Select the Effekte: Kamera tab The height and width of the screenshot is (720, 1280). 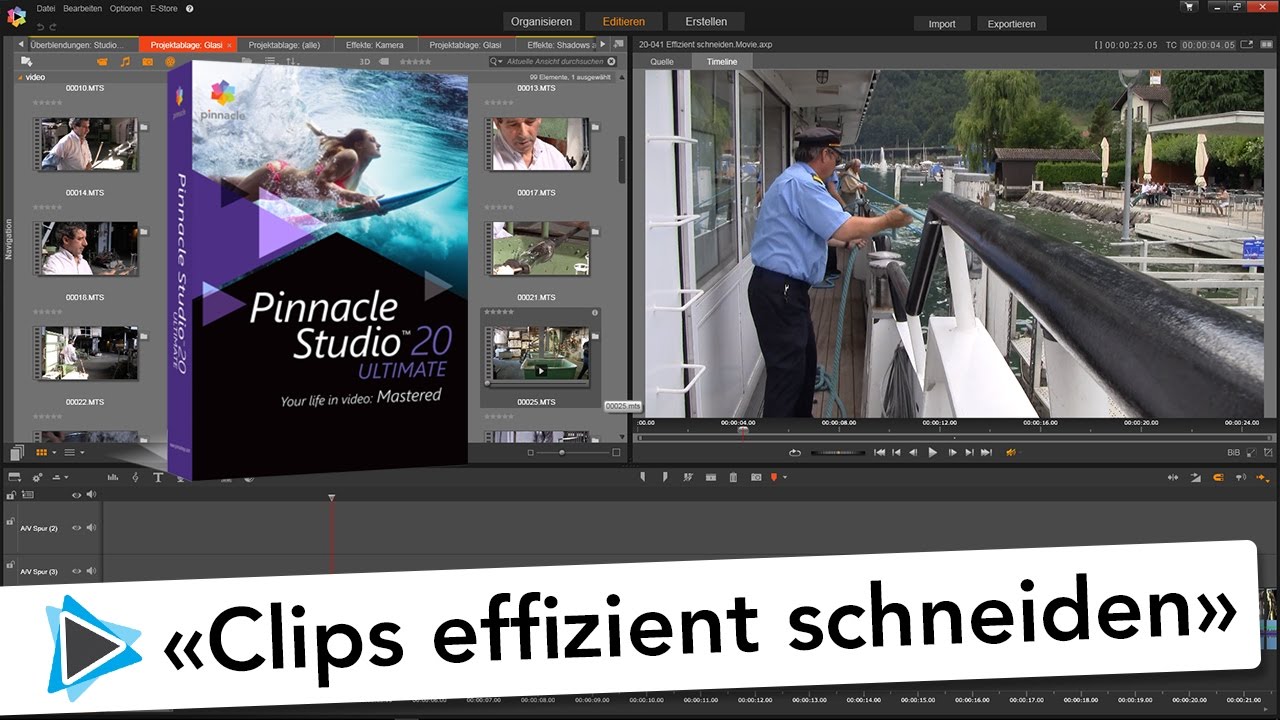tap(375, 45)
